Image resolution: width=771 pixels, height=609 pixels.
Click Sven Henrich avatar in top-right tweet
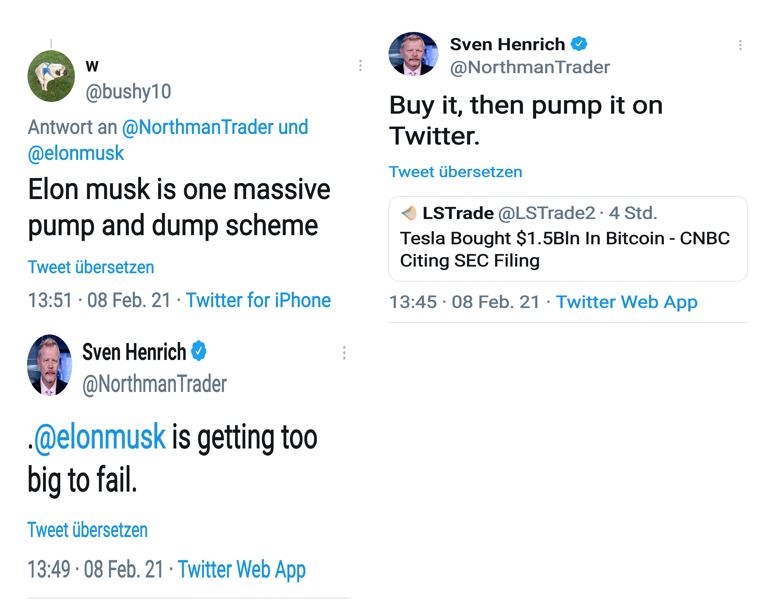(413, 55)
